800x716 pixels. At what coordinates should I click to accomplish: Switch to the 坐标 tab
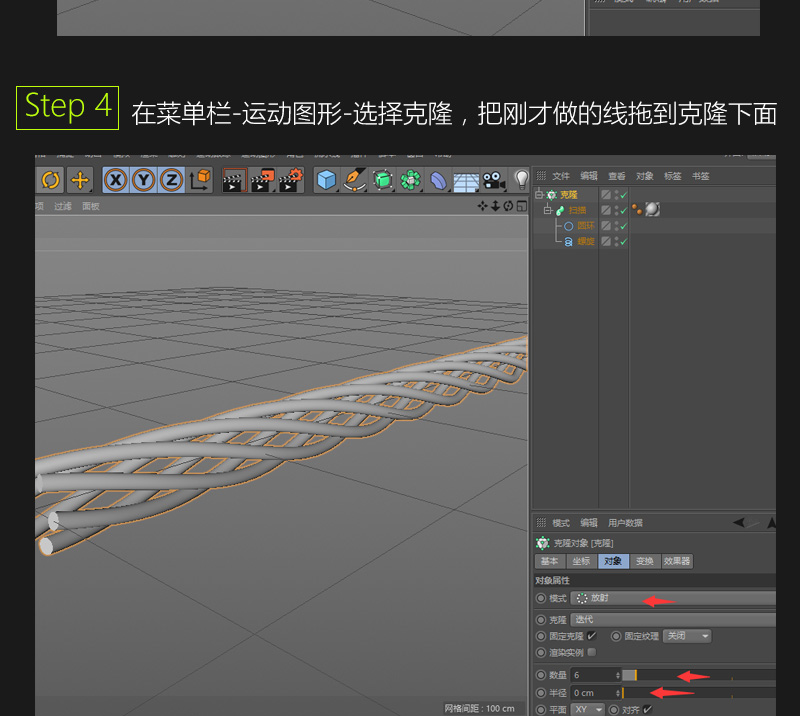coord(581,561)
